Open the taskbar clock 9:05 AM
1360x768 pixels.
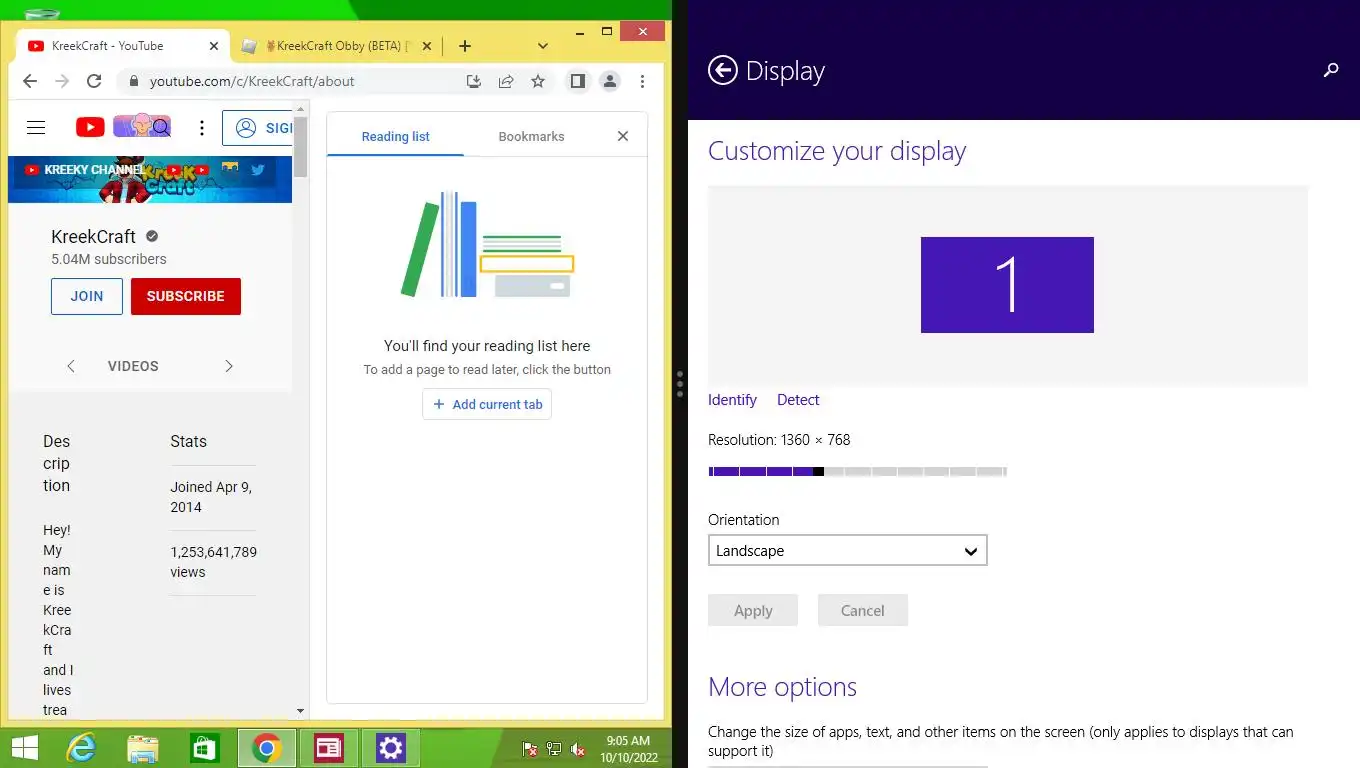coord(628,749)
